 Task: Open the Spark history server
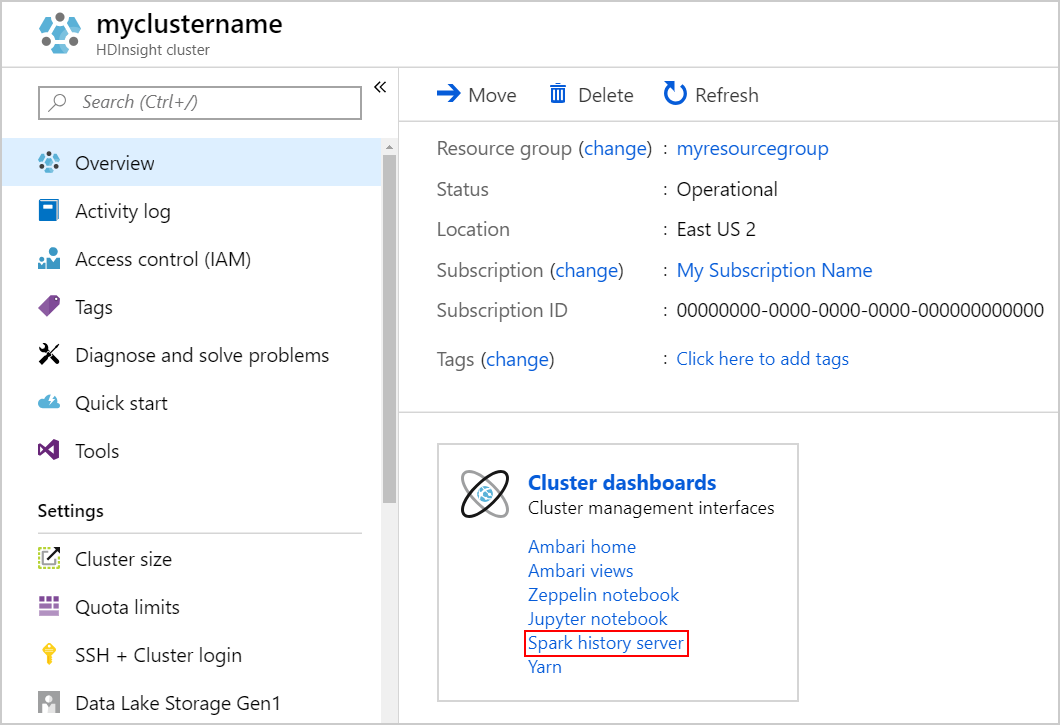point(606,643)
